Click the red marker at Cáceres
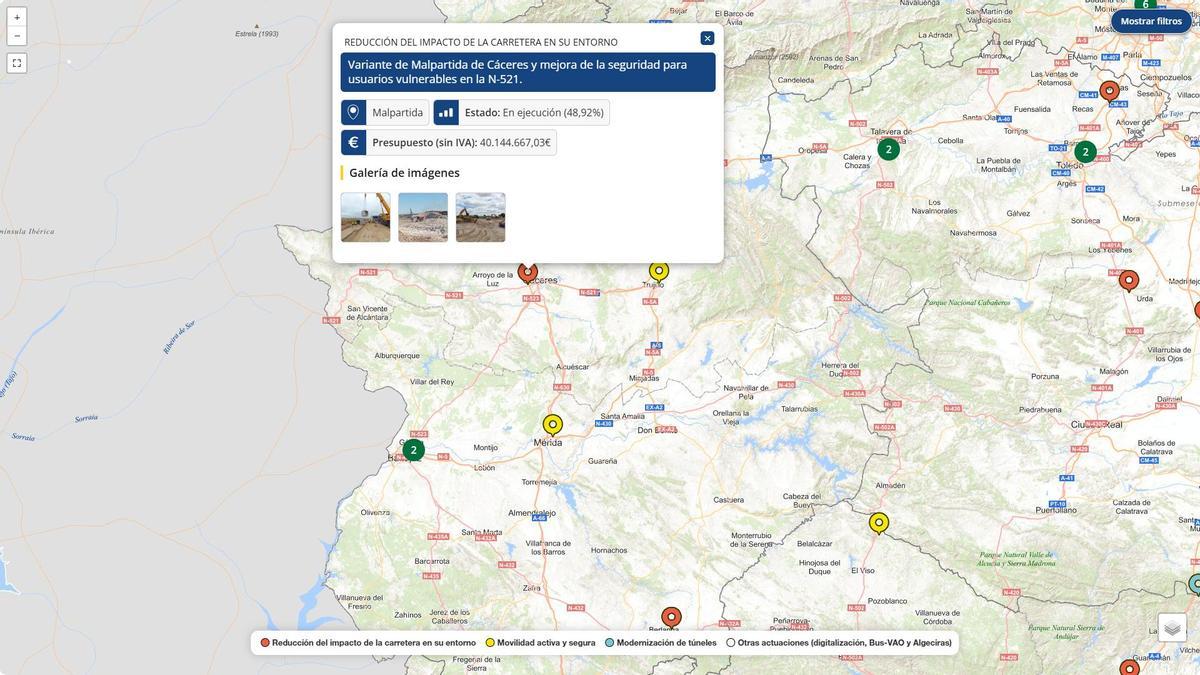The height and width of the screenshot is (675, 1200). click(x=528, y=272)
